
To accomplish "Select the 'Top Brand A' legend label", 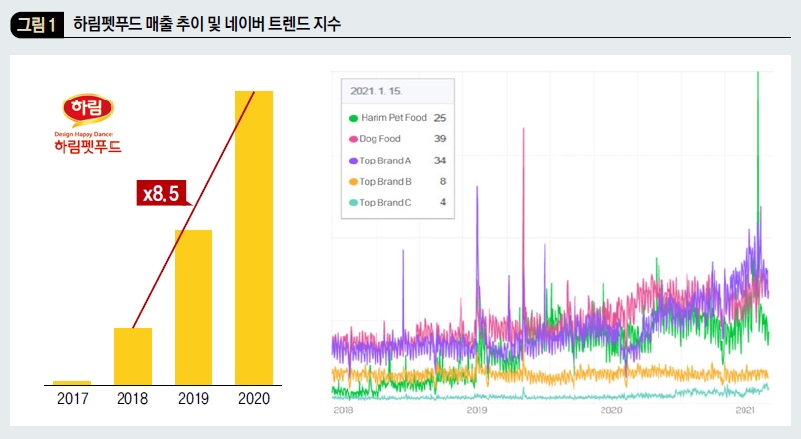I will click(x=385, y=160).
